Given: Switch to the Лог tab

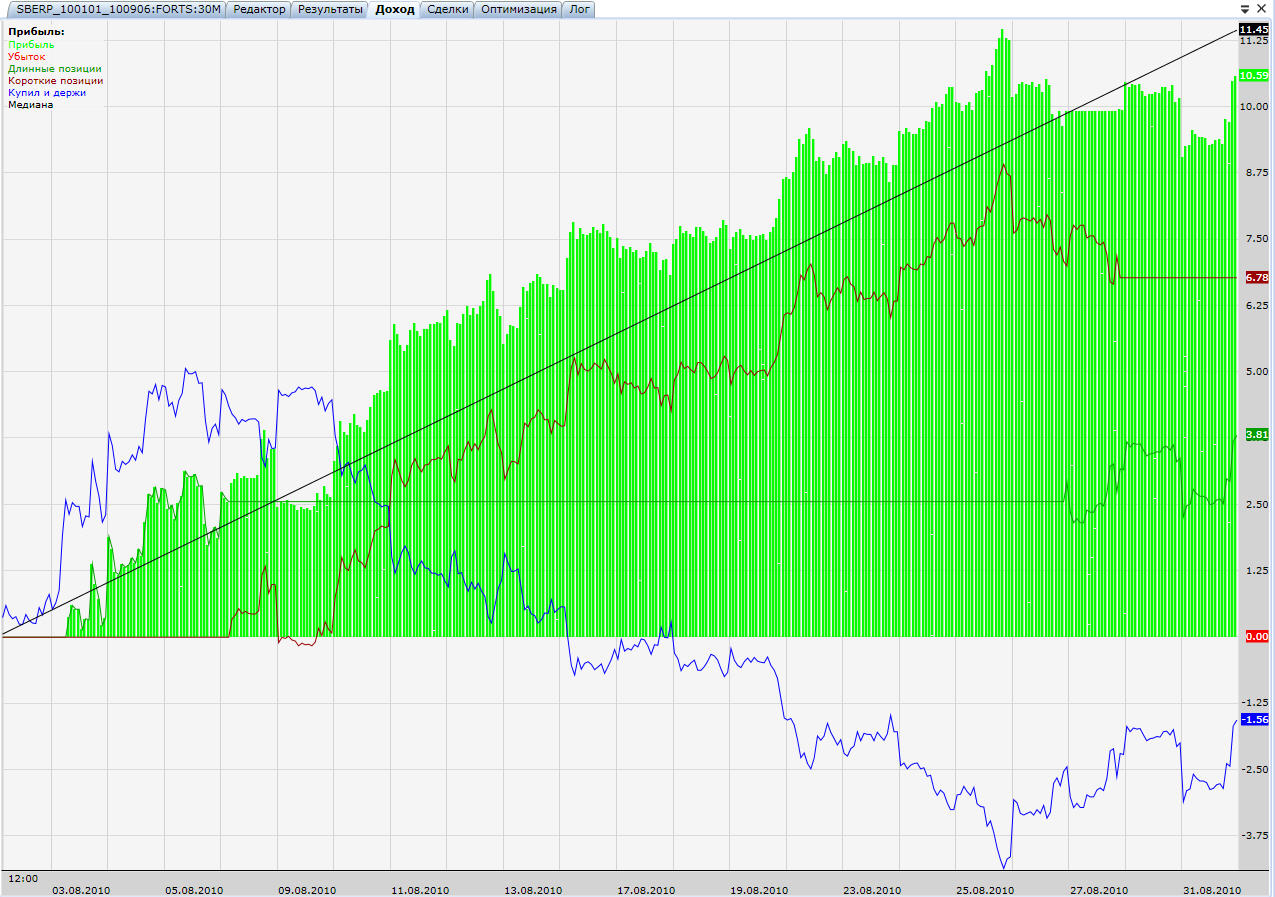Looking at the screenshot, I should tap(579, 9).
